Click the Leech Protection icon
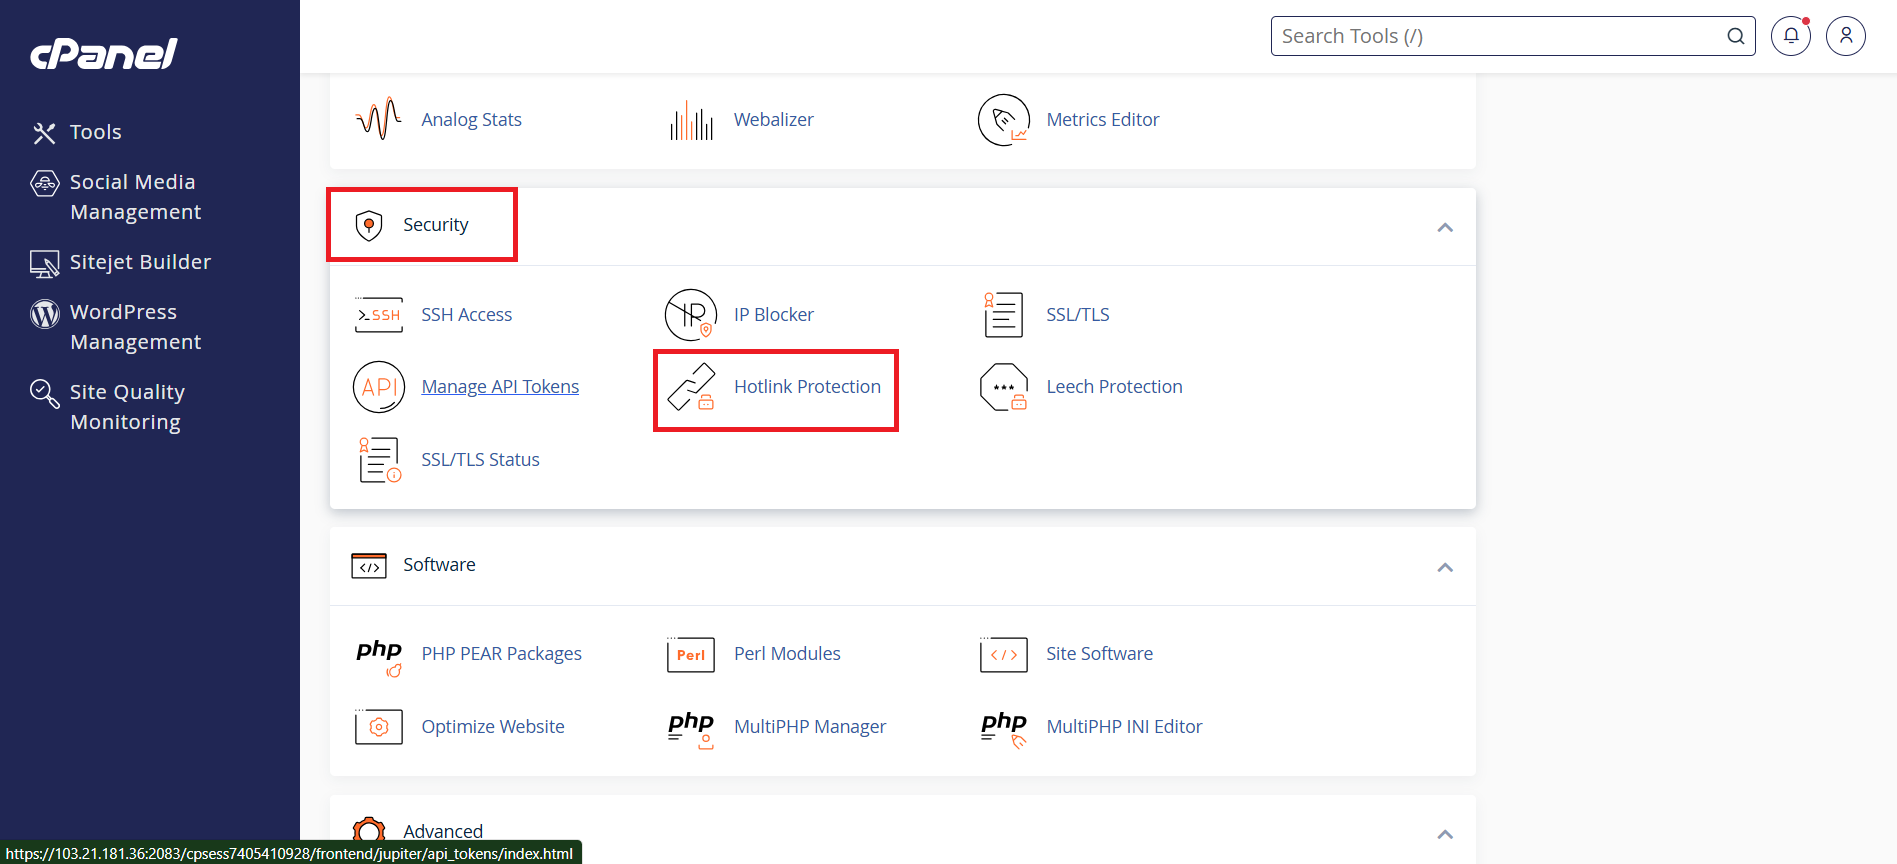The height and width of the screenshot is (864, 1897). point(1004,387)
